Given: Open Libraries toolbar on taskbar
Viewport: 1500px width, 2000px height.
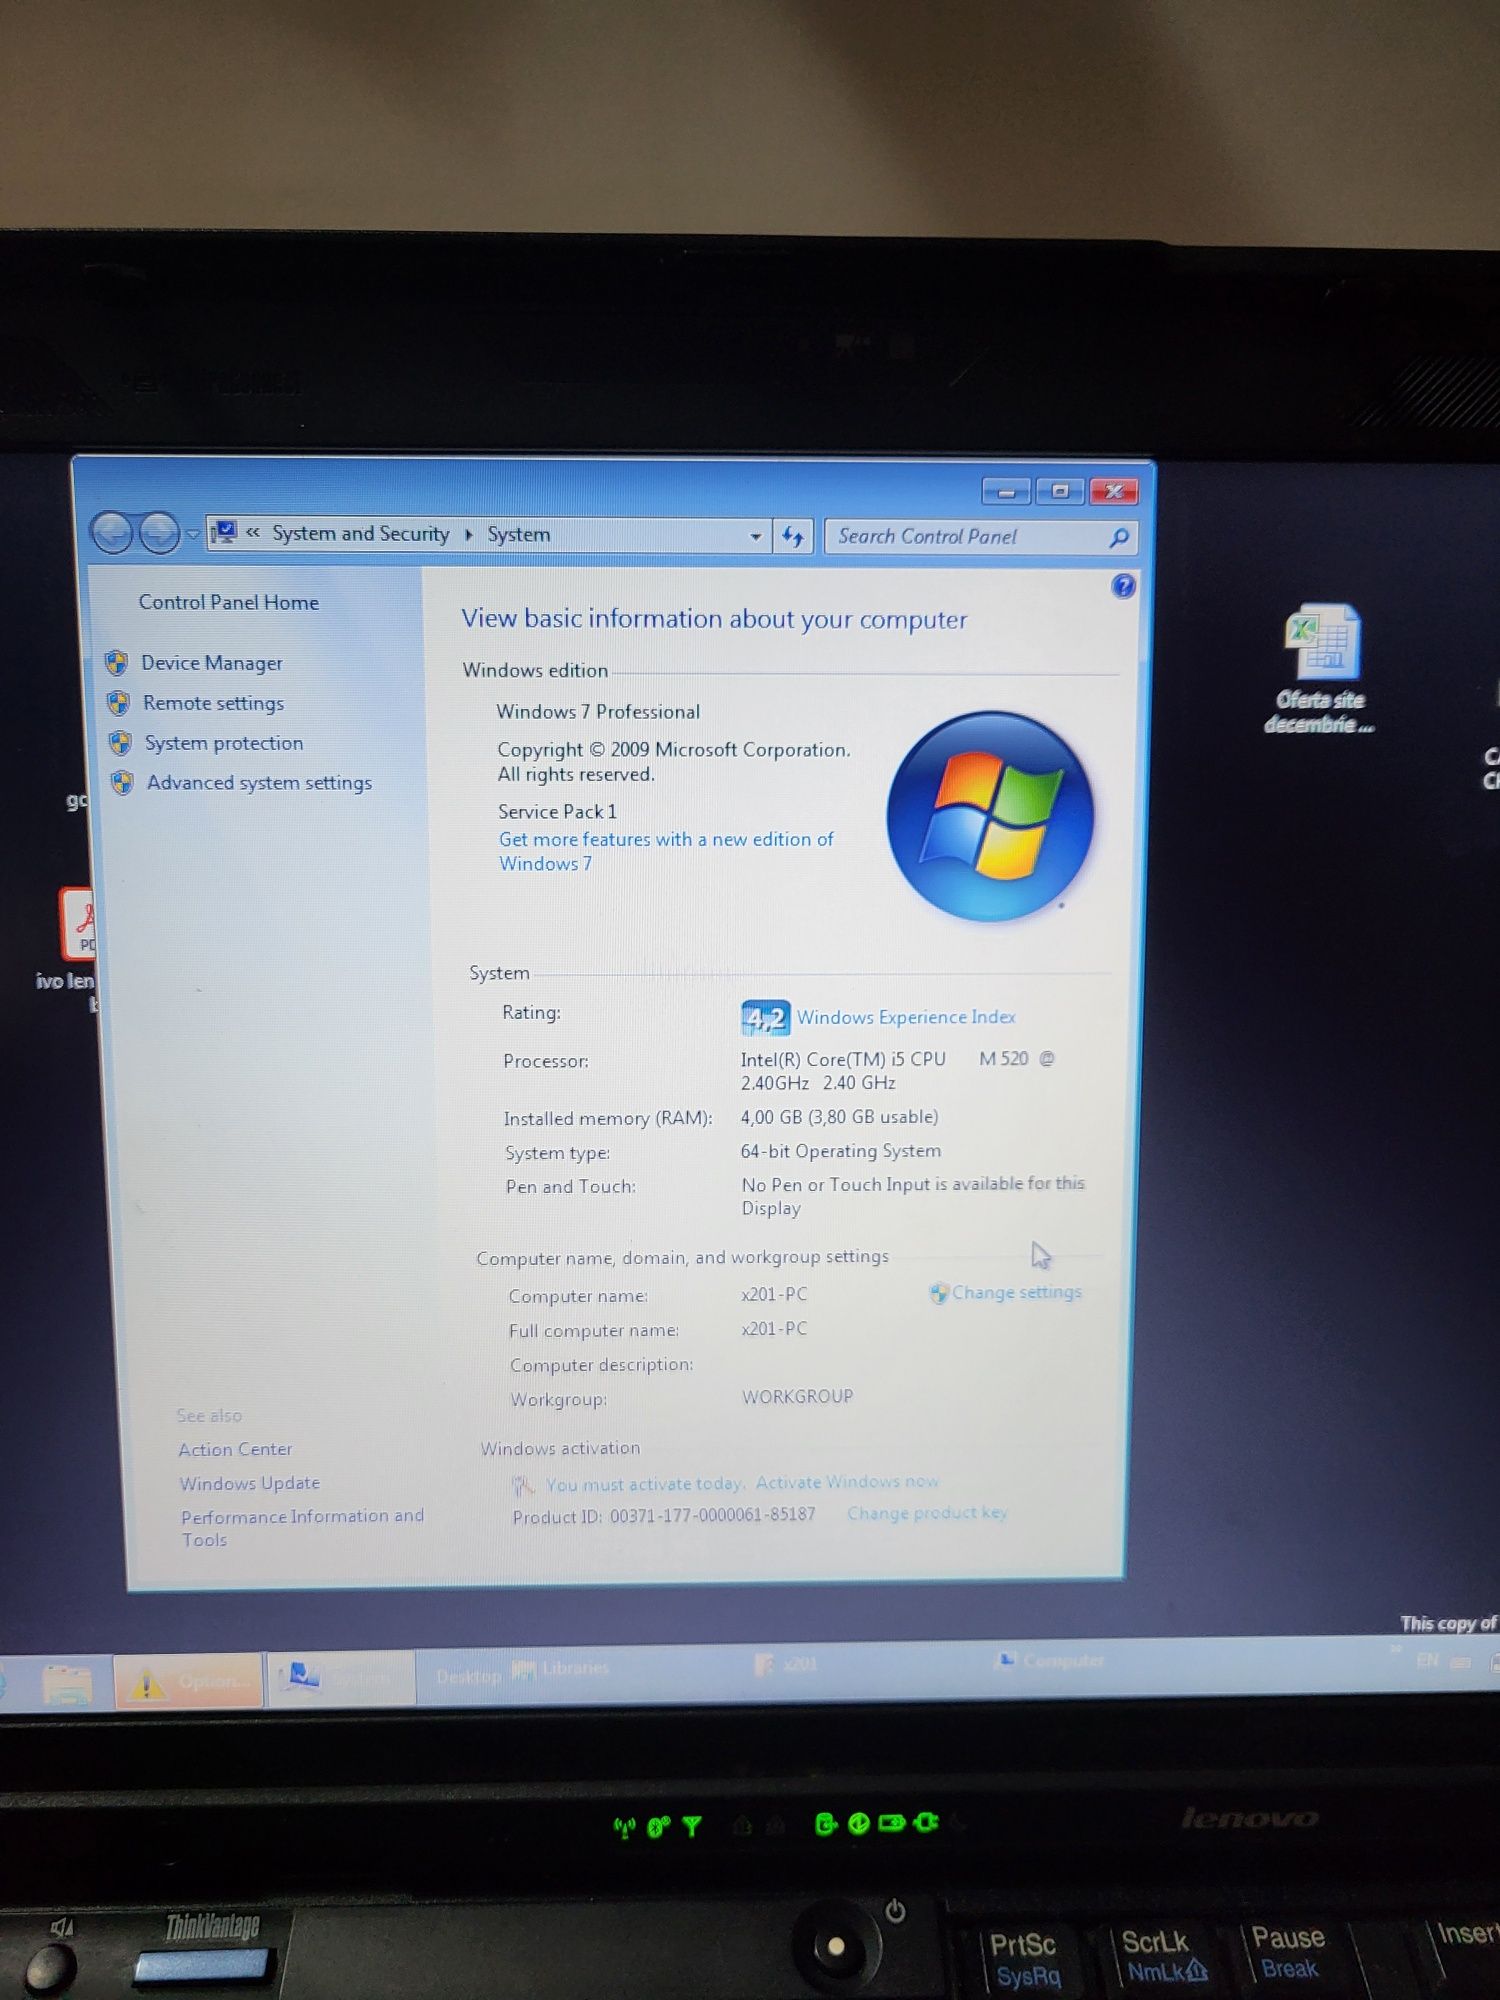Looking at the screenshot, I should point(561,1669).
